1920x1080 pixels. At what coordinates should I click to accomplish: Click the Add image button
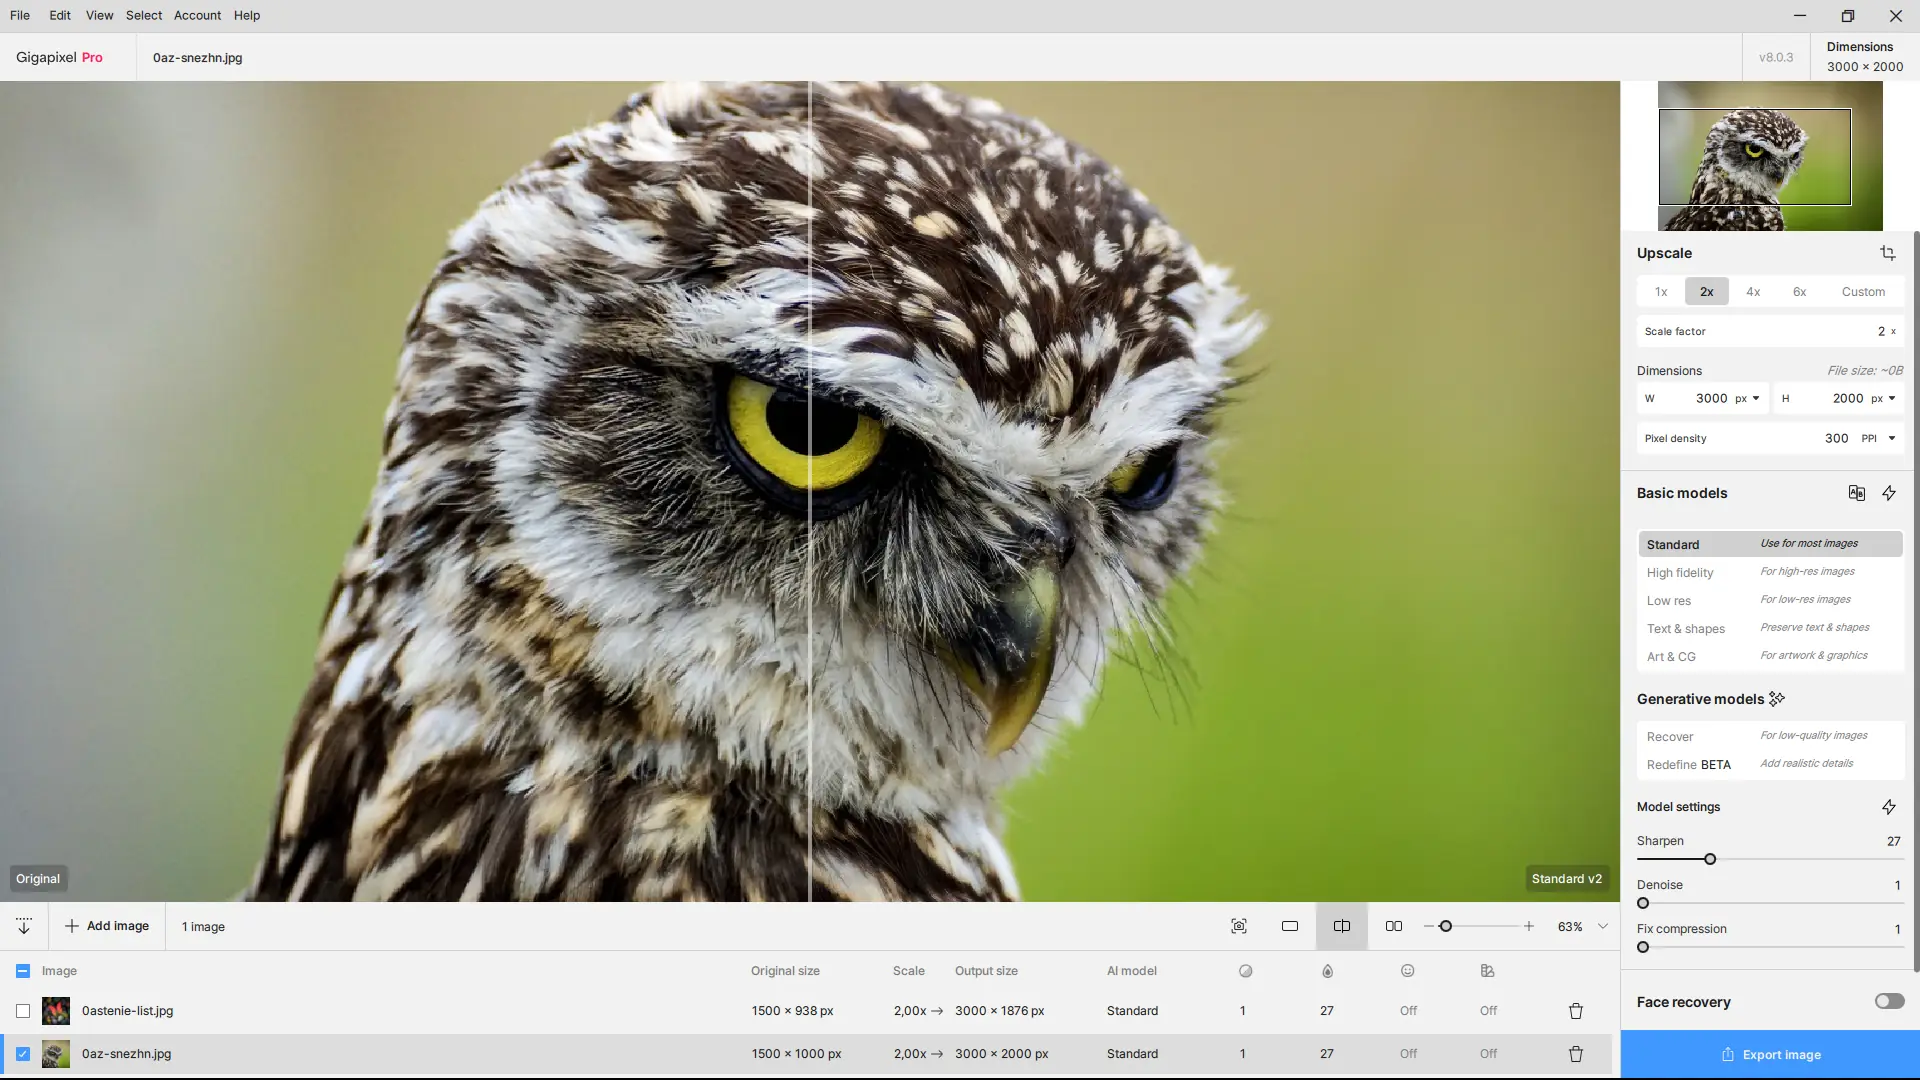pos(107,926)
